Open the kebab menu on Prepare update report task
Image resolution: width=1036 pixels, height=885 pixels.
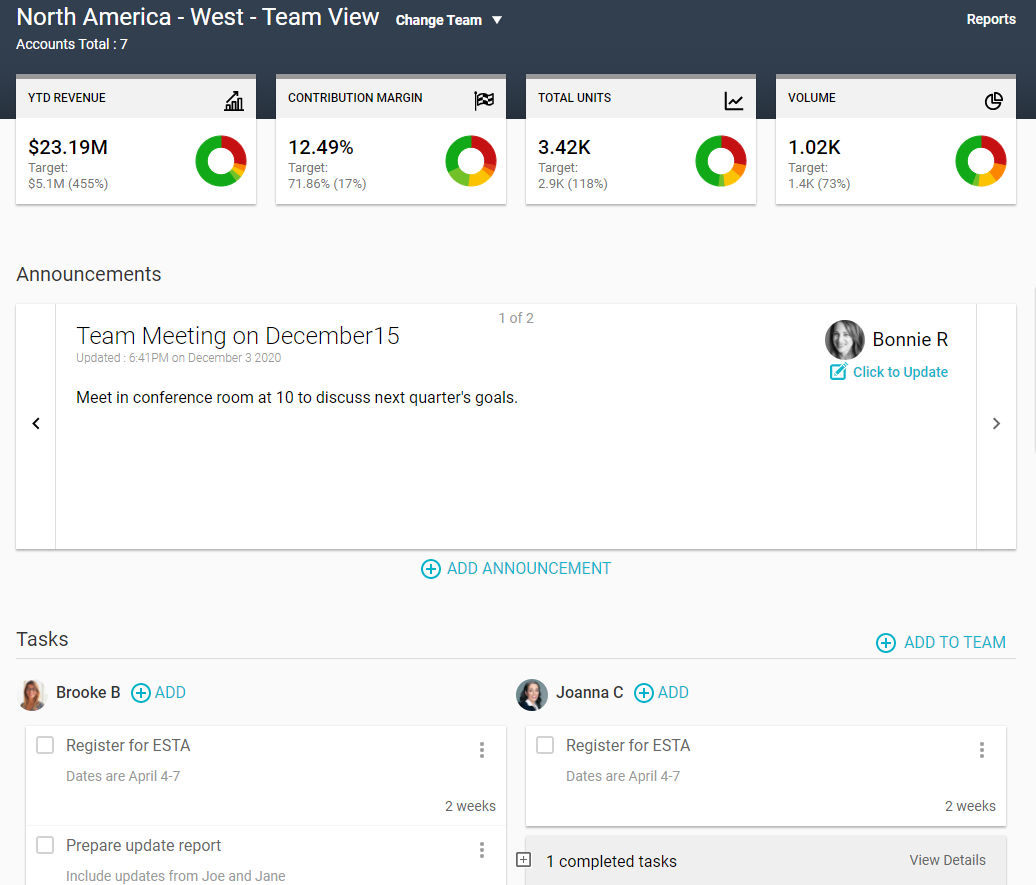[482, 849]
